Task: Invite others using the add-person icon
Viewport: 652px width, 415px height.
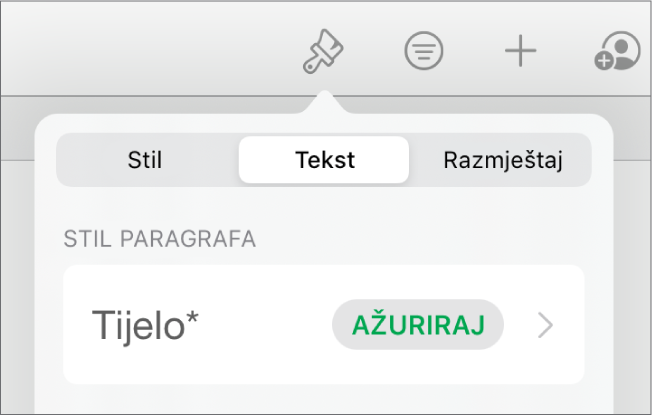Action: (617, 52)
